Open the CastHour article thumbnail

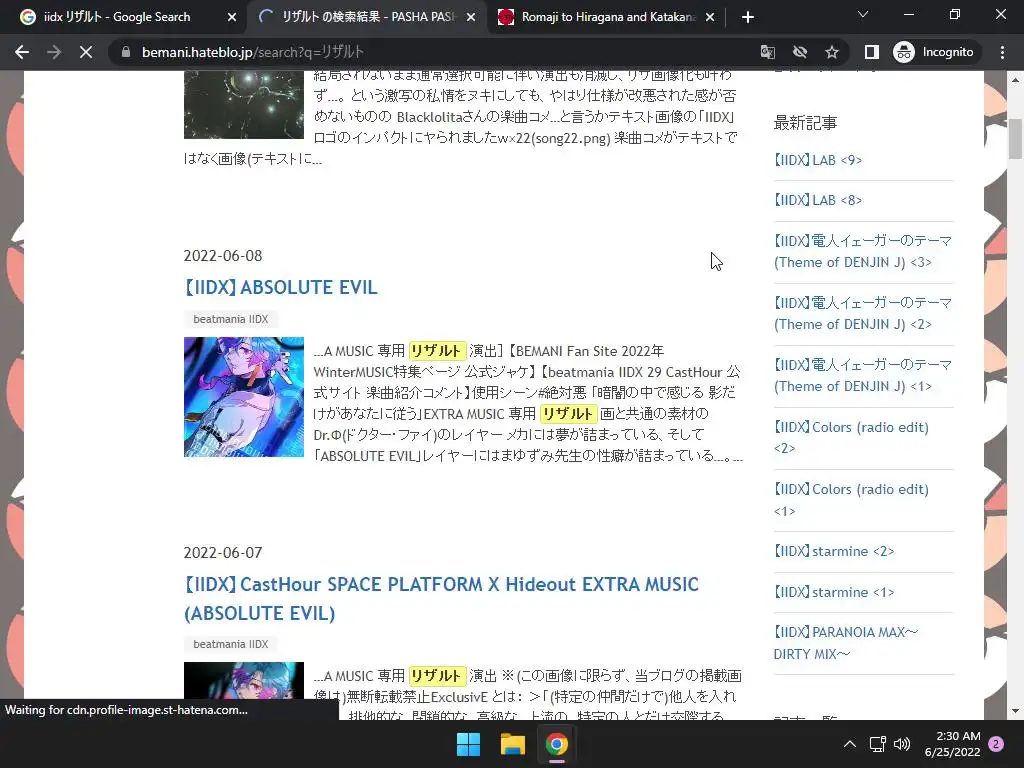(x=244, y=691)
